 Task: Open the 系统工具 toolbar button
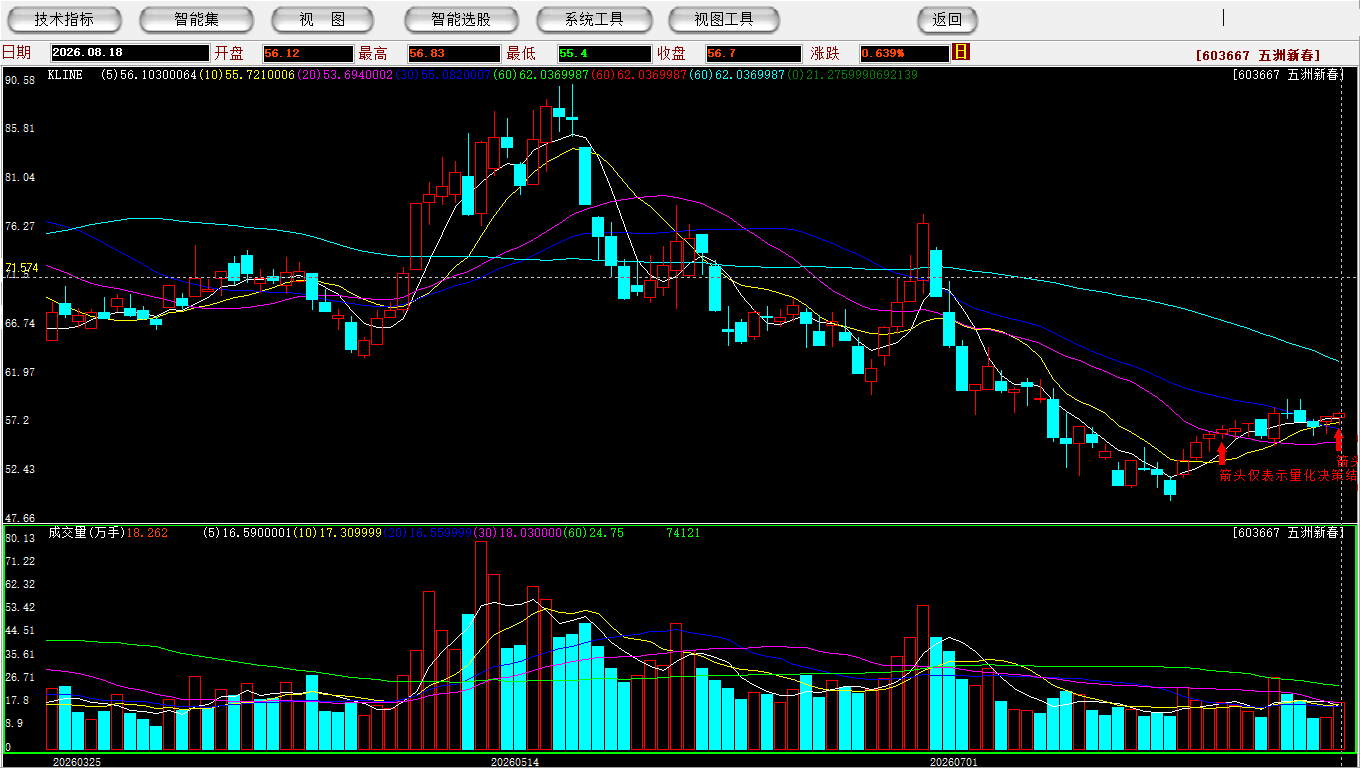[x=594, y=19]
